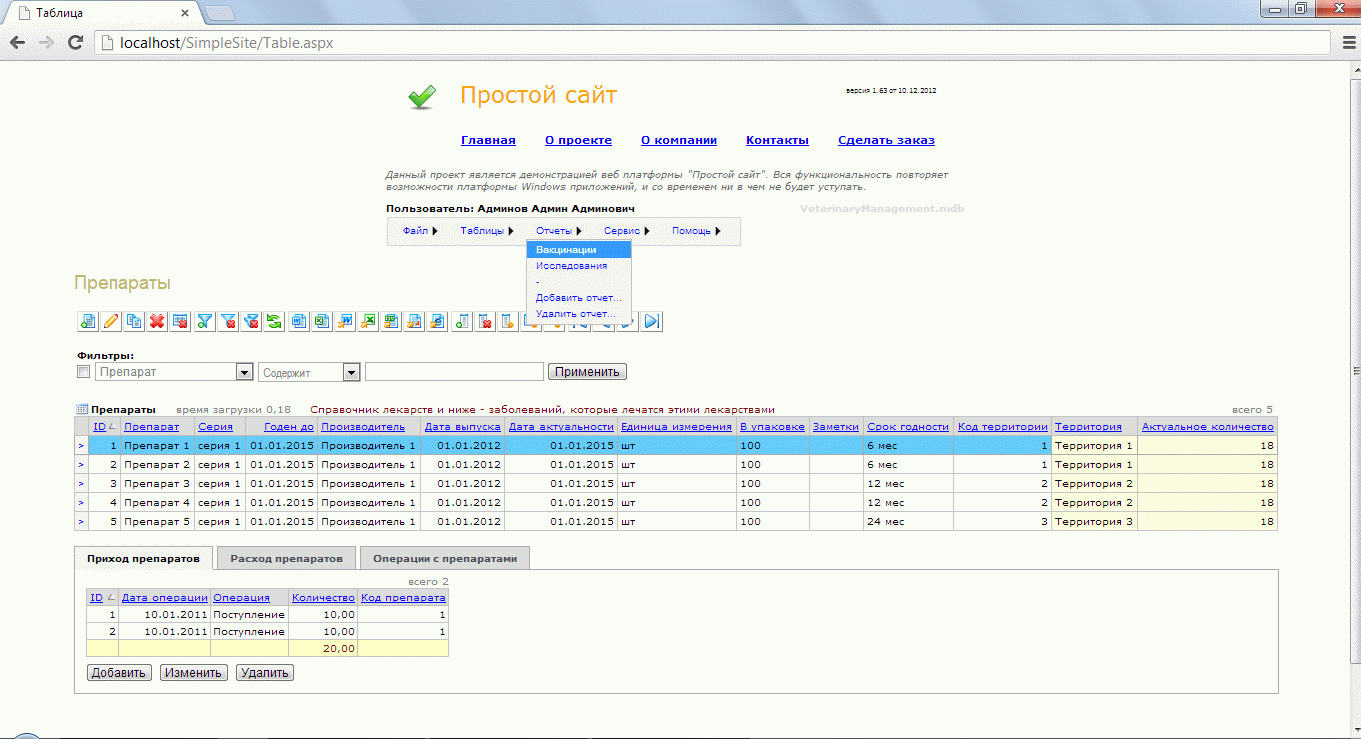Viewport: 1361px width, 739px height.
Task: Click the pencil edit record icon
Action: (x=111, y=321)
